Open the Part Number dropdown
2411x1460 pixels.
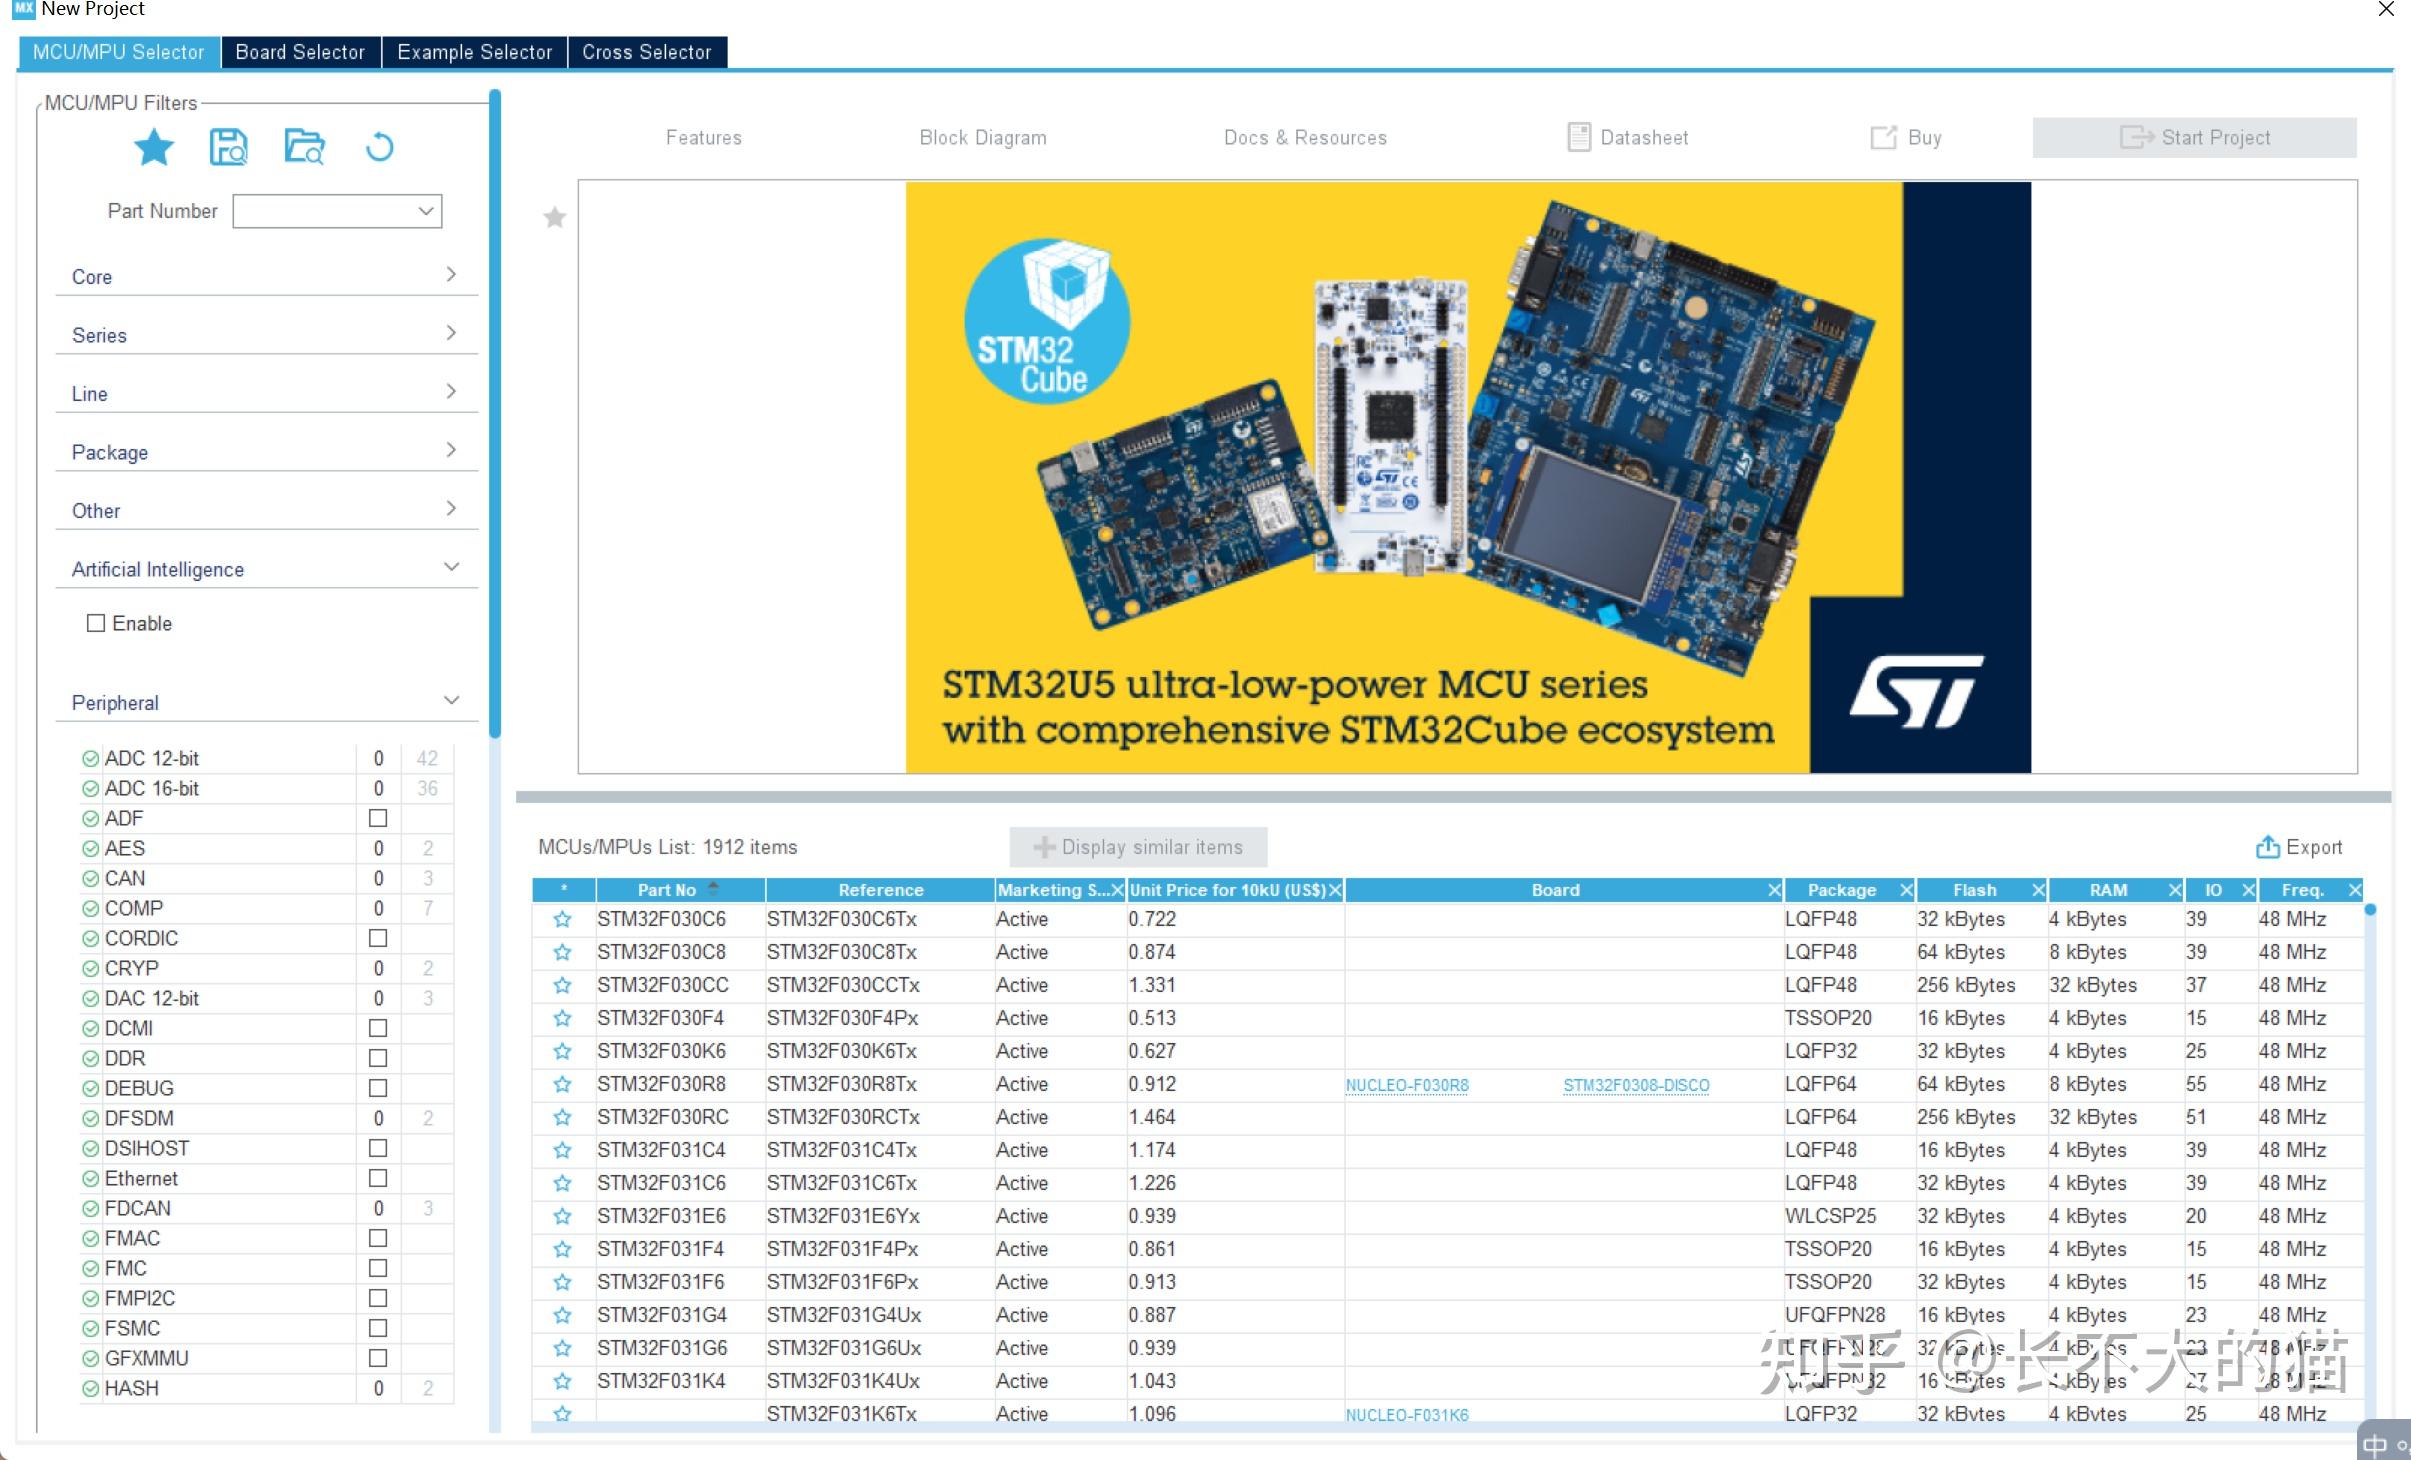tap(424, 210)
